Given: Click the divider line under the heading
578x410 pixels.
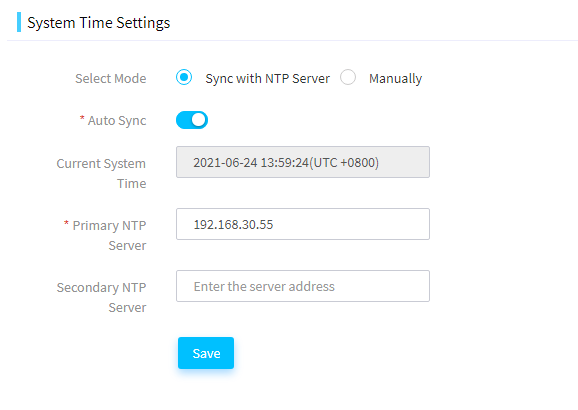Looking at the screenshot, I should point(292,40).
